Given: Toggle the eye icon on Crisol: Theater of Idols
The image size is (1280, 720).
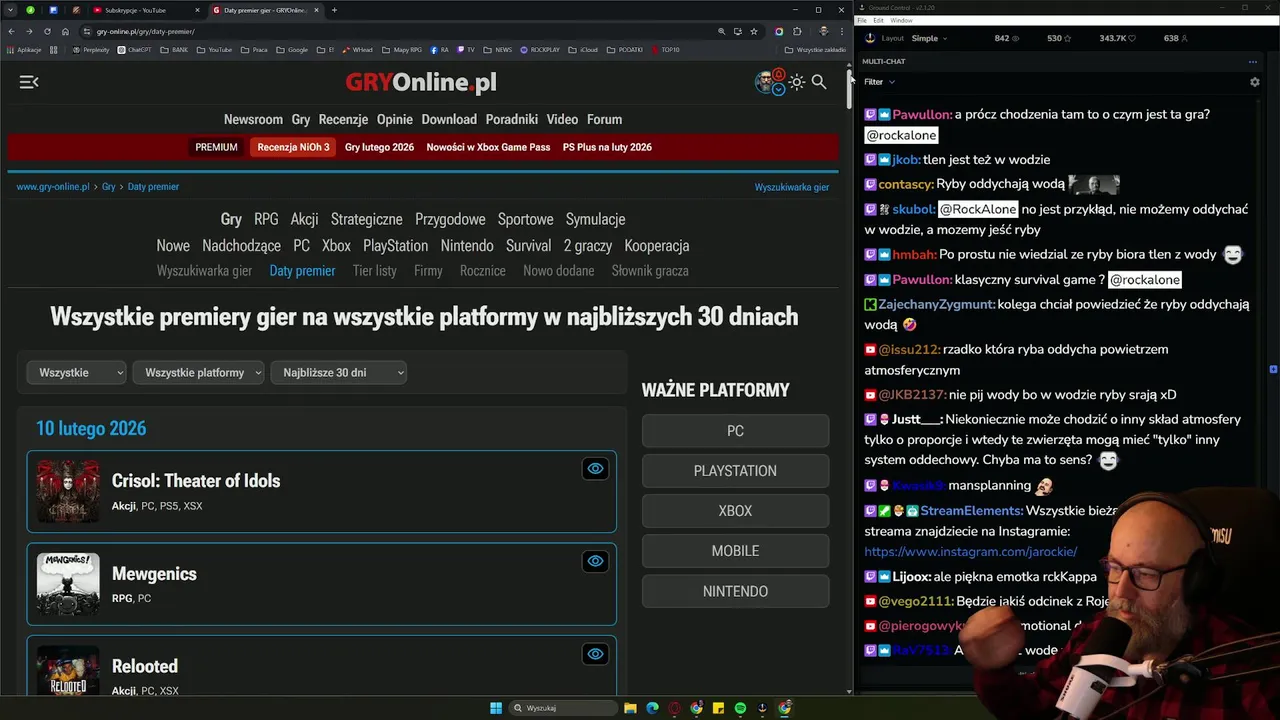Looking at the screenshot, I should pos(595,469).
